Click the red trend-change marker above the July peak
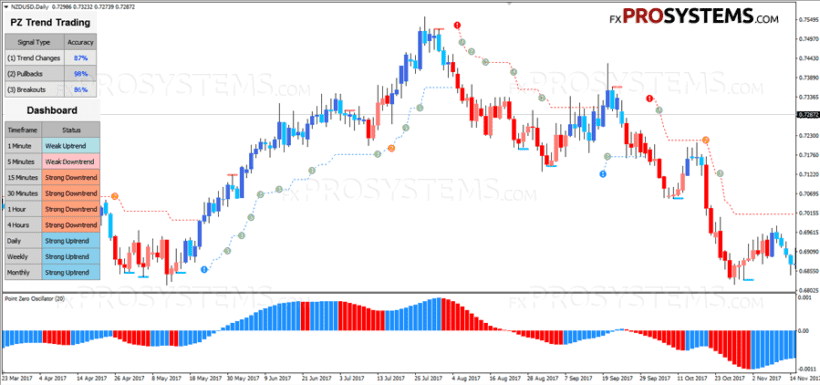The image size is (820, 385). tap(458, 25)
